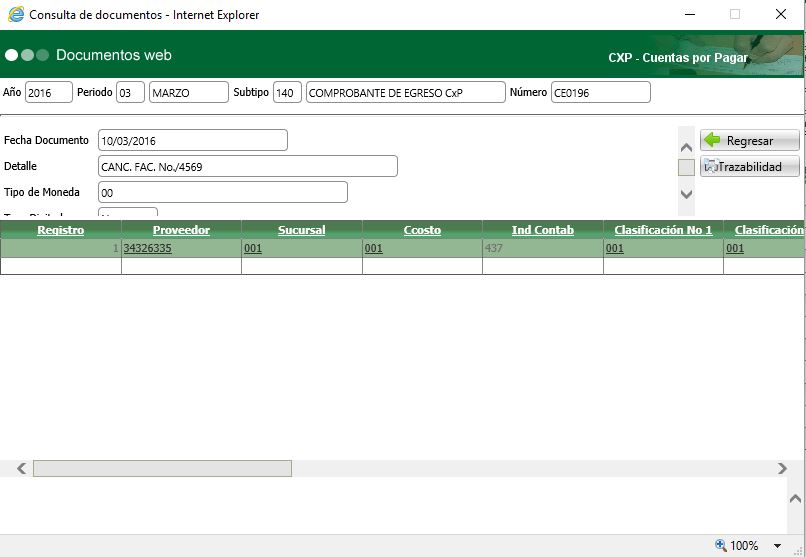806x557 pixels.
Task: Click the Año field showing 2016
Action: pyautogui.click(x=49, y=92)
